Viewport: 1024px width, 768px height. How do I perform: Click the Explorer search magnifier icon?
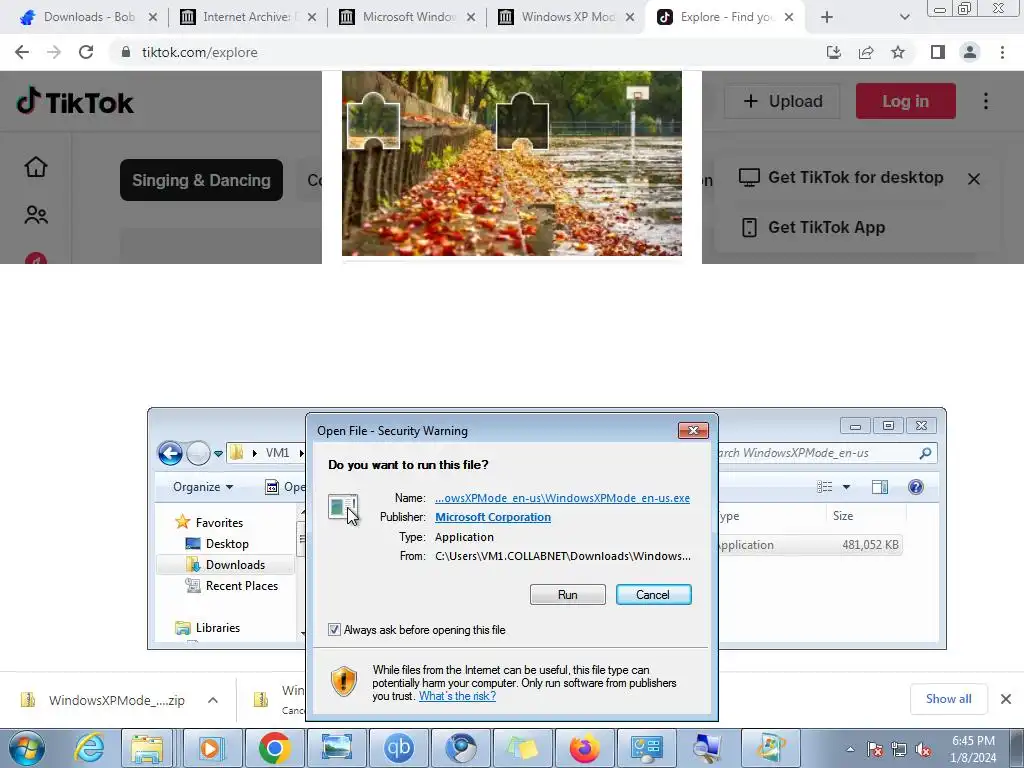(x=925, y=453)
